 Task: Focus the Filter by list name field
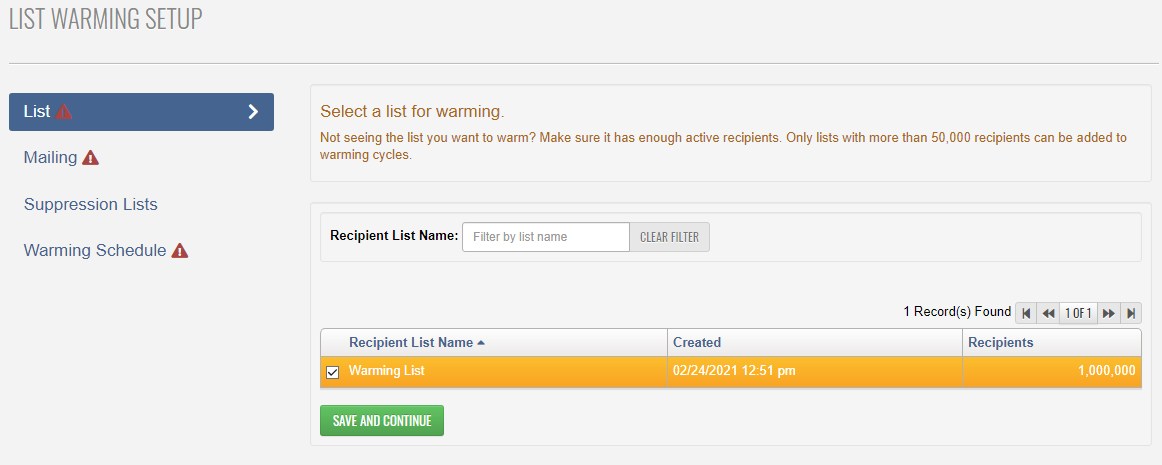point(545,237)
